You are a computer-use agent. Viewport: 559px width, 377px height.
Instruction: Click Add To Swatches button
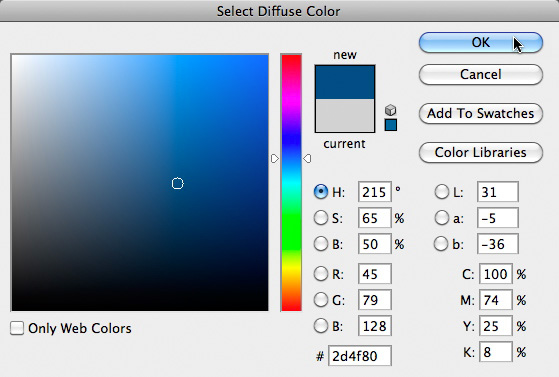pos(481,113)
